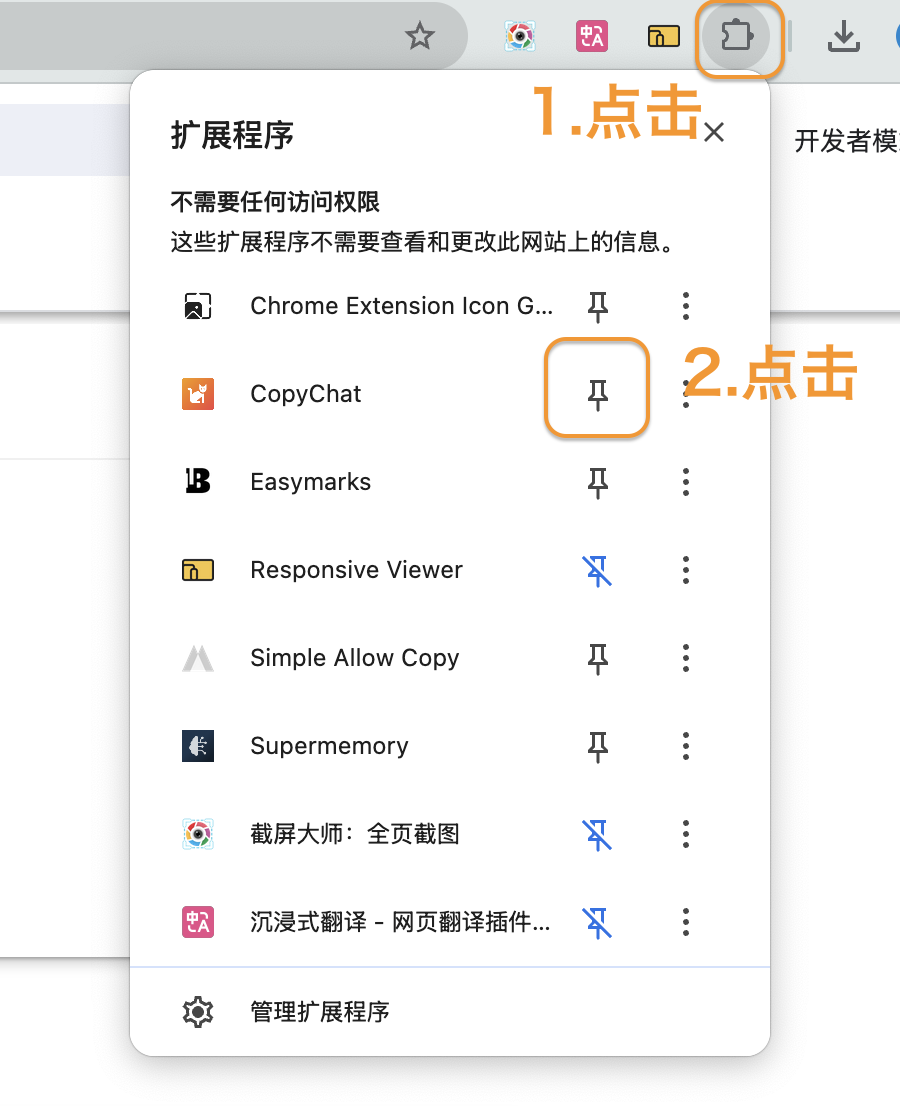Click the 沉浸式翻译 icon in the toolbar
900x1106 pixels.
(x=591, y=36)
